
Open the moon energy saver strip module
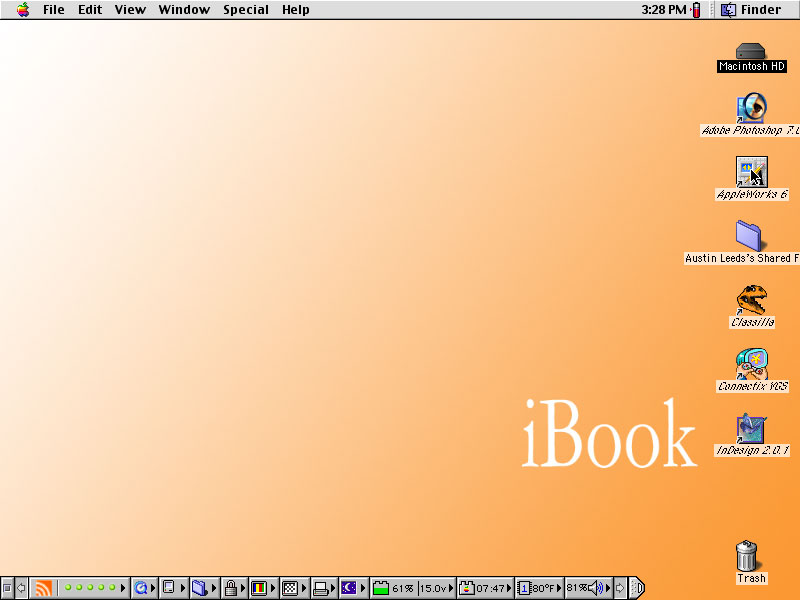(349, 588)
